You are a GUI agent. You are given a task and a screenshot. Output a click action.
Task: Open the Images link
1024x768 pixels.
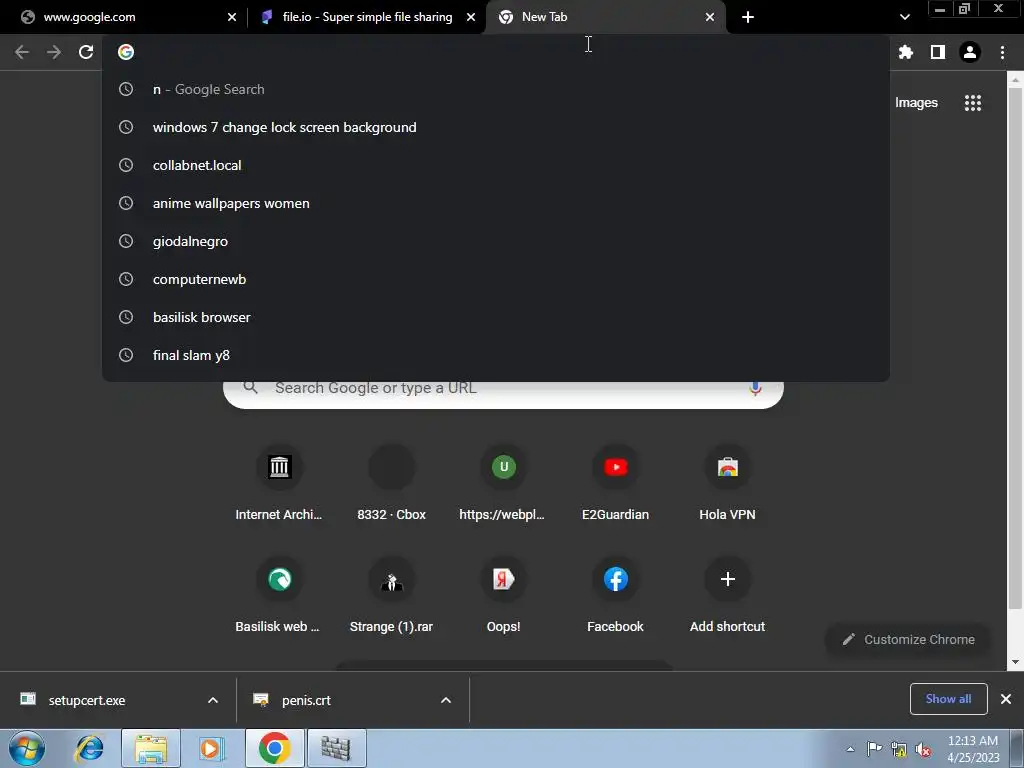(x=916, y=103)
